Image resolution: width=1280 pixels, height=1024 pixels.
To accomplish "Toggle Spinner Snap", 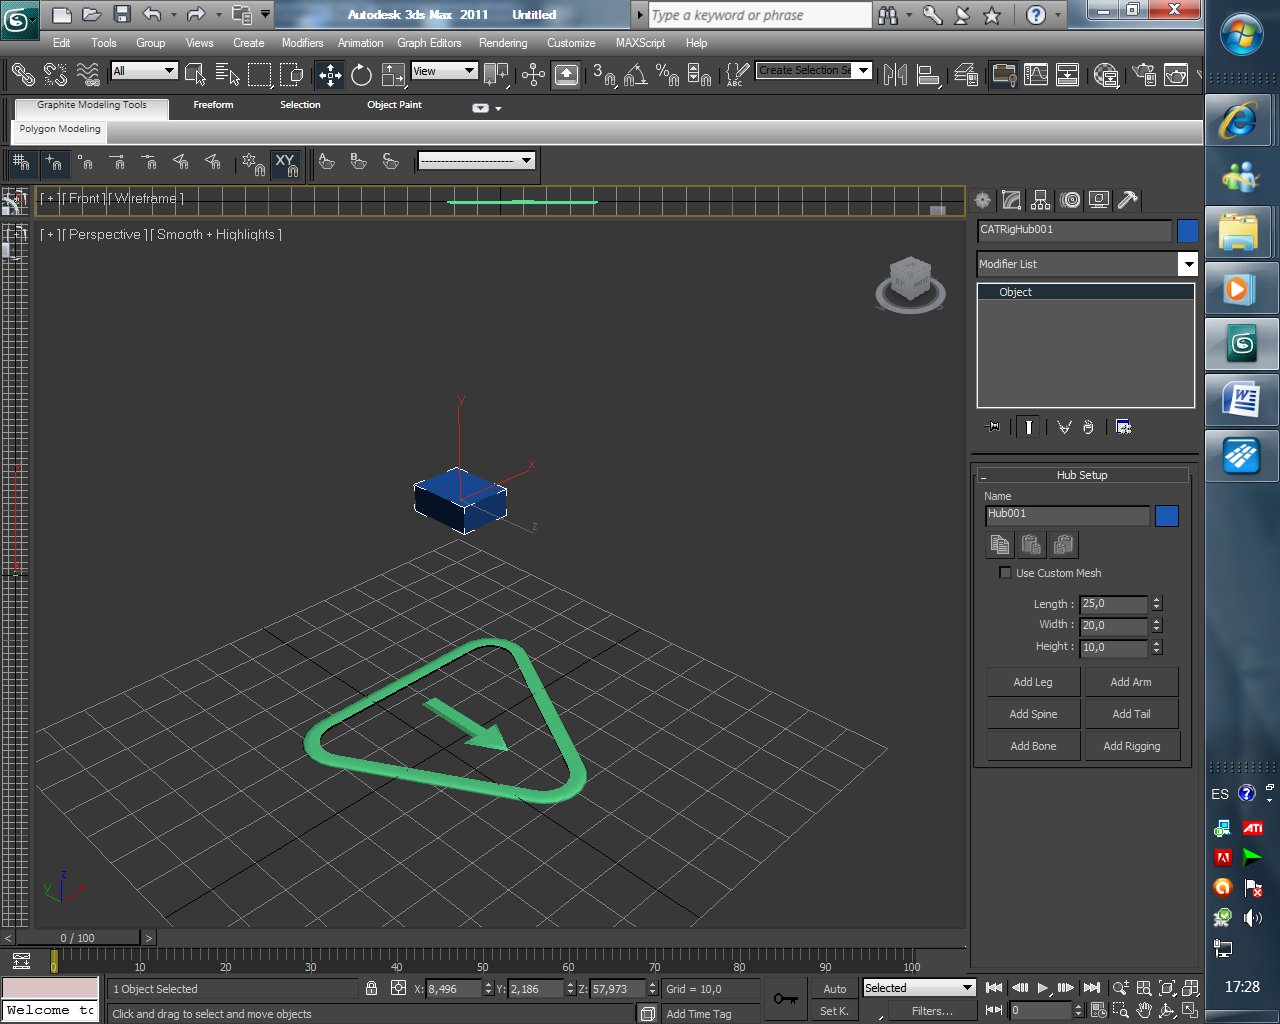I will pyautogui.click(x=699, y=75).
